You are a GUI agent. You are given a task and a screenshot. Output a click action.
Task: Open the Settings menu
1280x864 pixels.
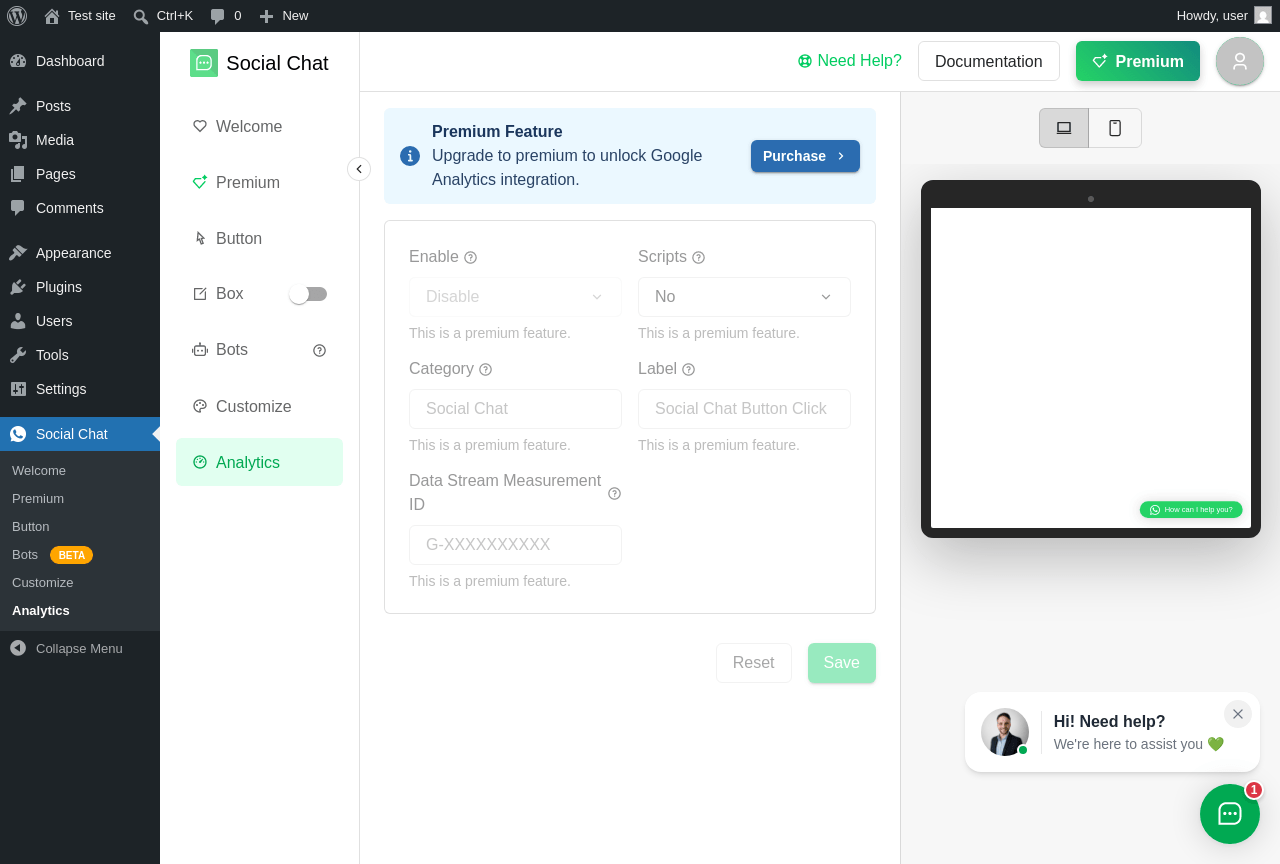(x=80, y=389)
